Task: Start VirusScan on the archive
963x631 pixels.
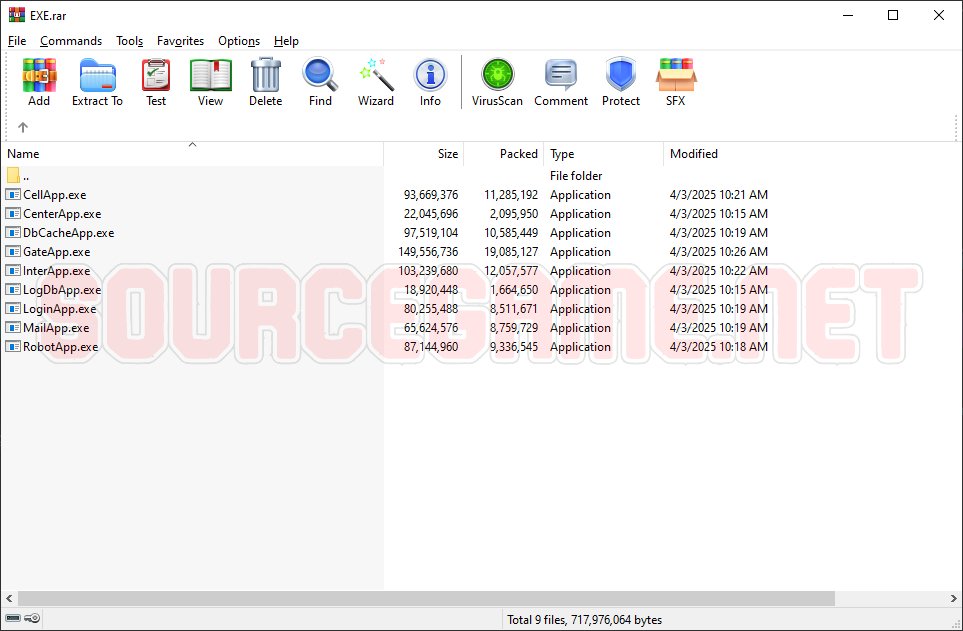Action: pos(497,82)
